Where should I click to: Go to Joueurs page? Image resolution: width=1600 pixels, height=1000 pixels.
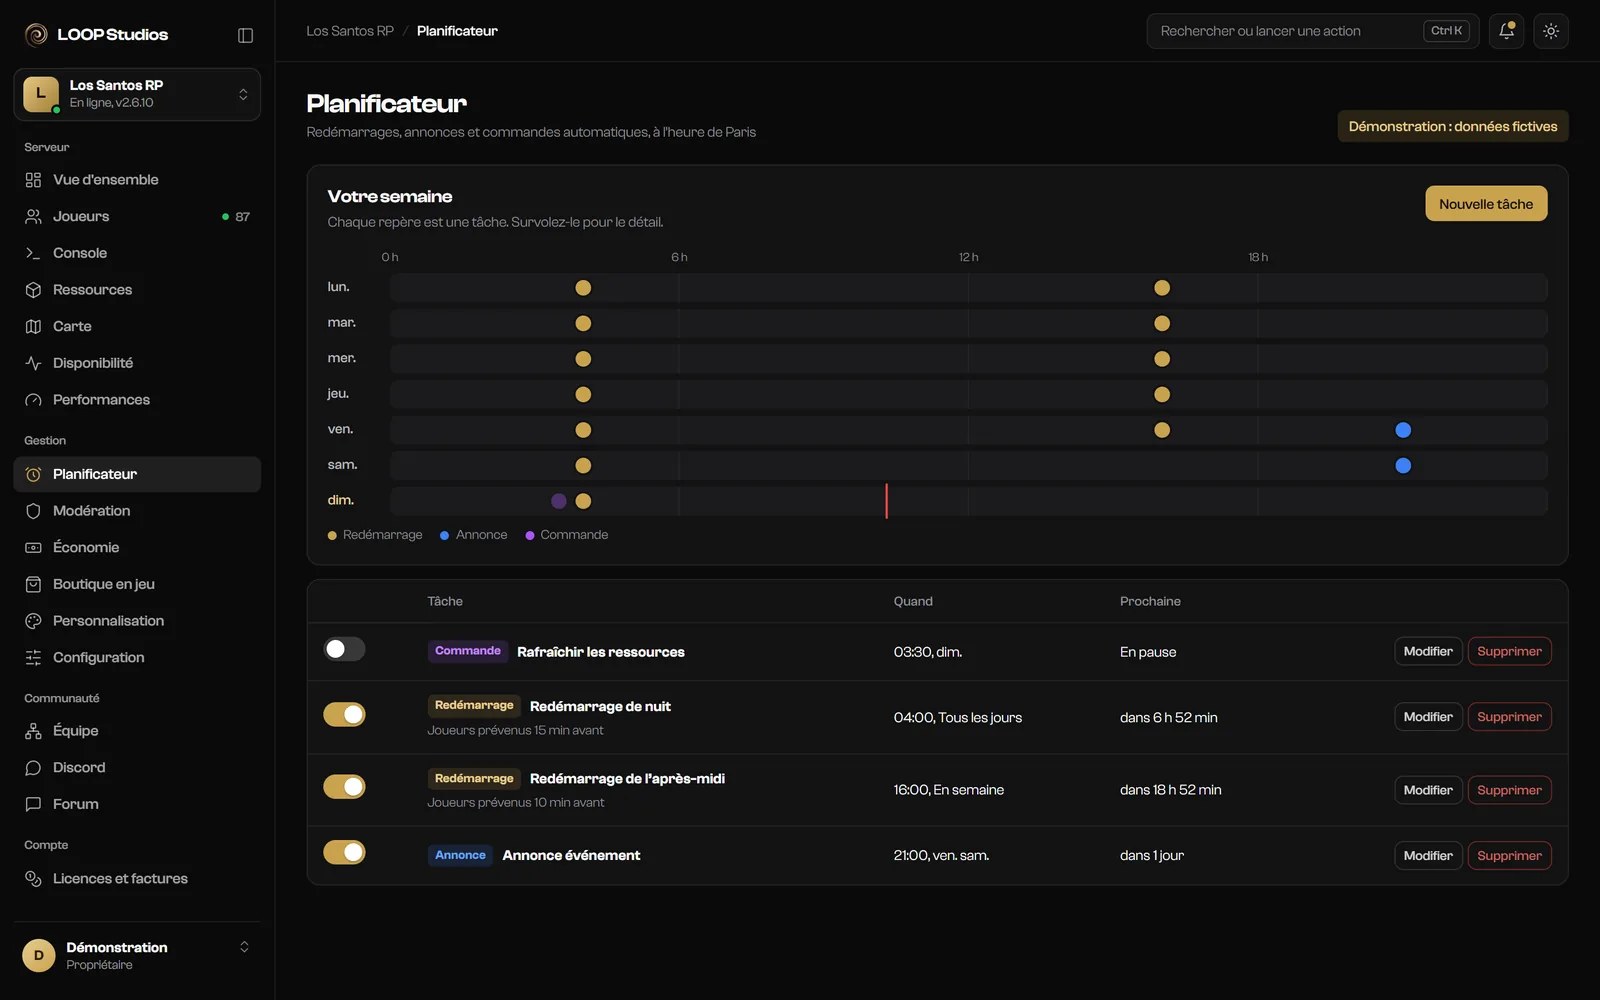tap(137, 216)
